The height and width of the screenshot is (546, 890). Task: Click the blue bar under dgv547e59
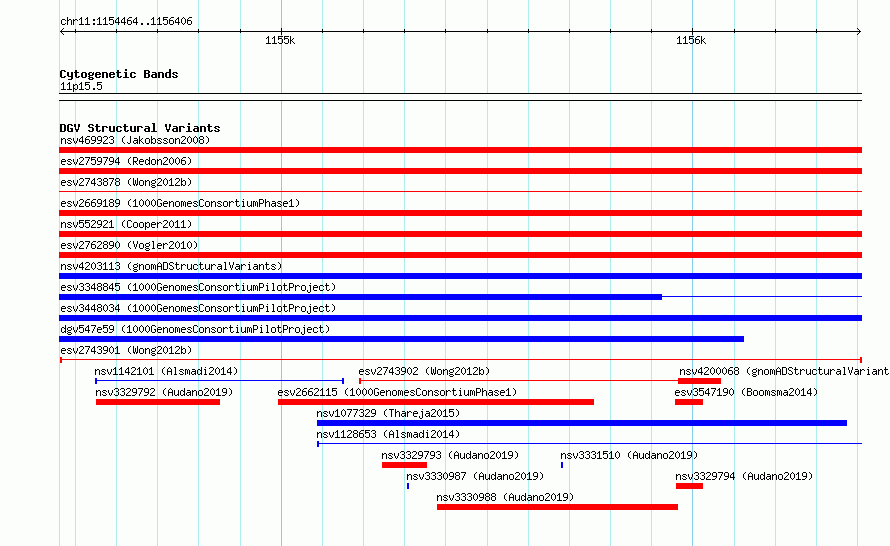401,339
